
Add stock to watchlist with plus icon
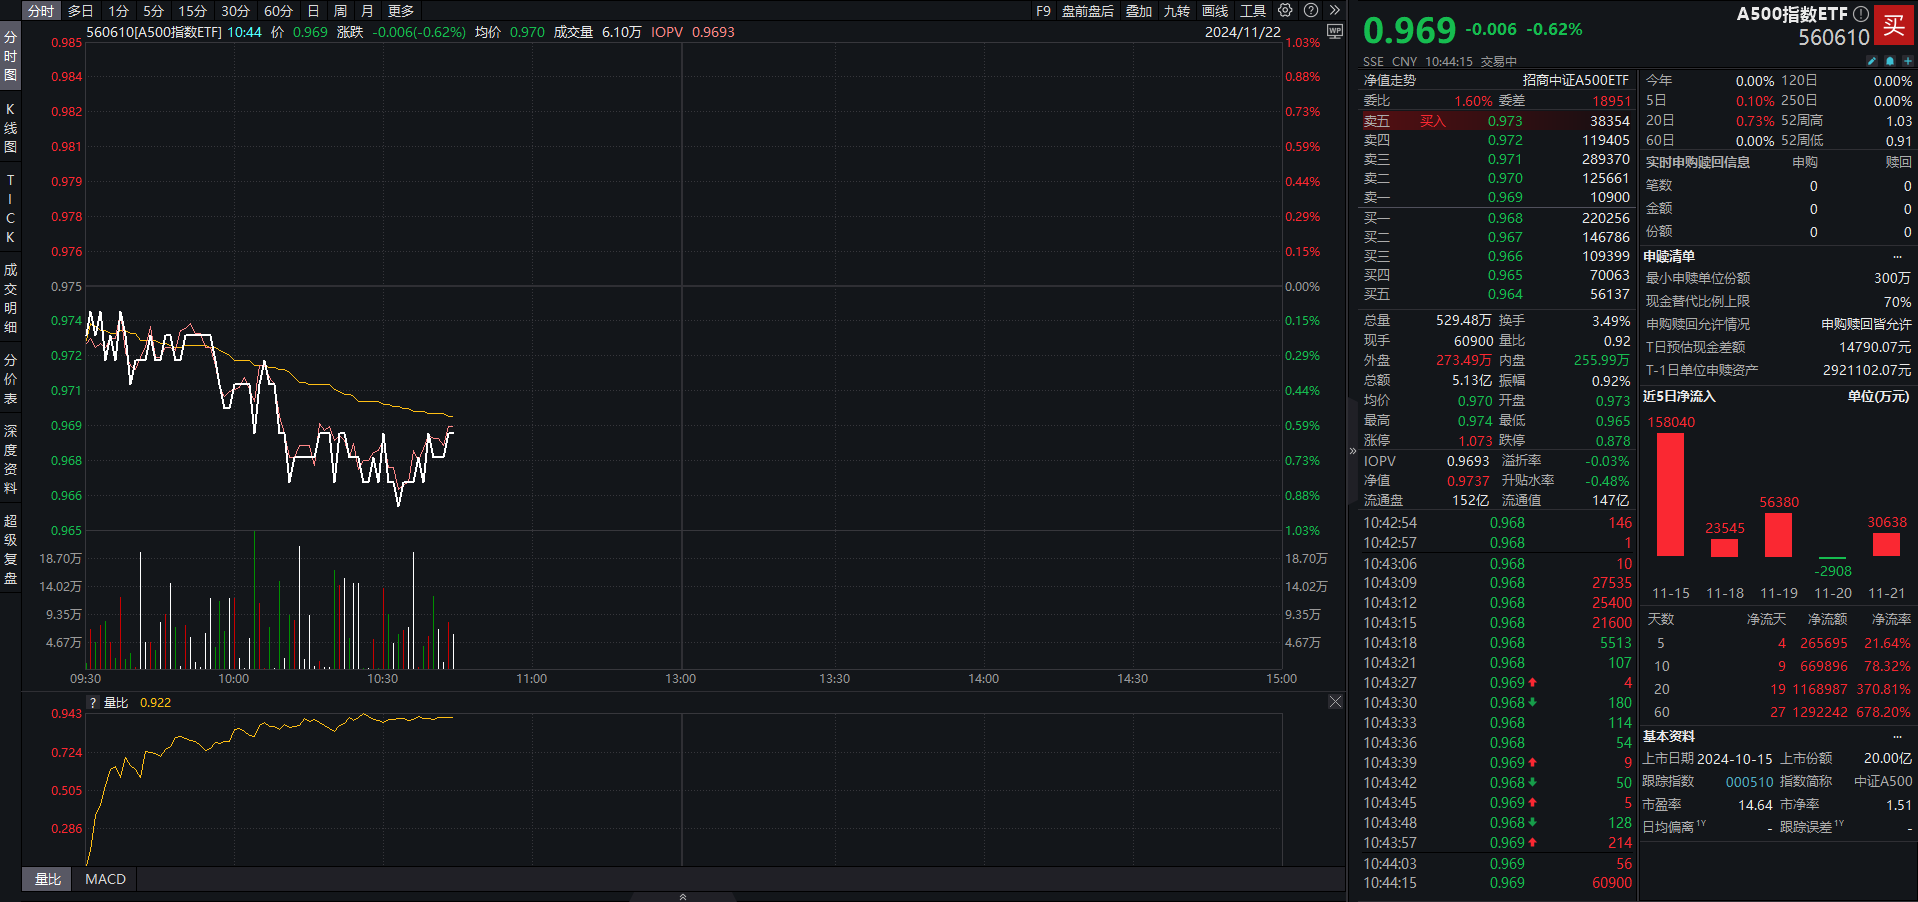pyautogui.click(x=1907, y=61)
